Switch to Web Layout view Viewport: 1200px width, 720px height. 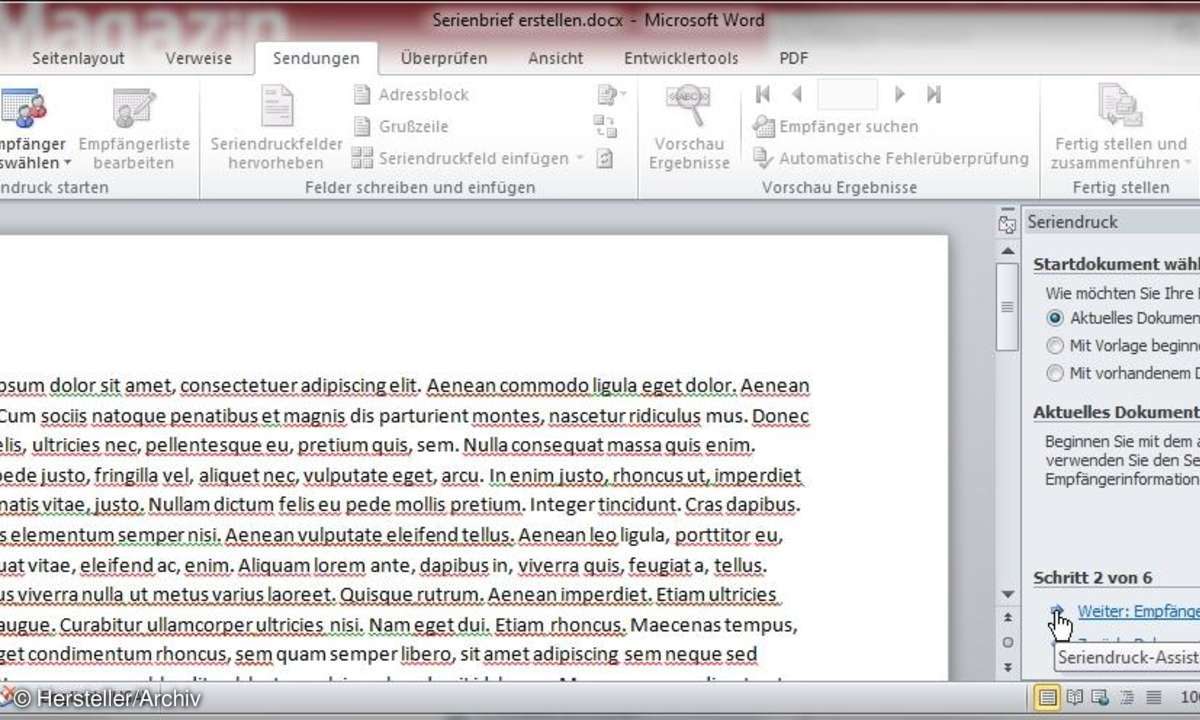click(x=1102, y=696)
